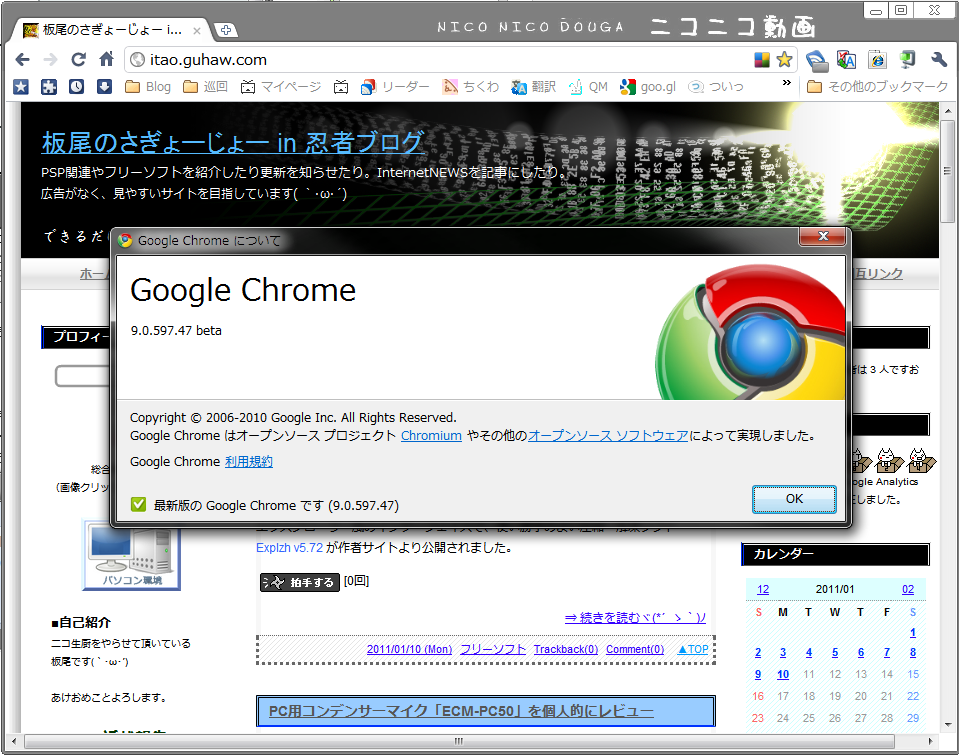The image size is (959, 755).
Task: Click the download arrow bookmark icon
Action: point(105,87)
